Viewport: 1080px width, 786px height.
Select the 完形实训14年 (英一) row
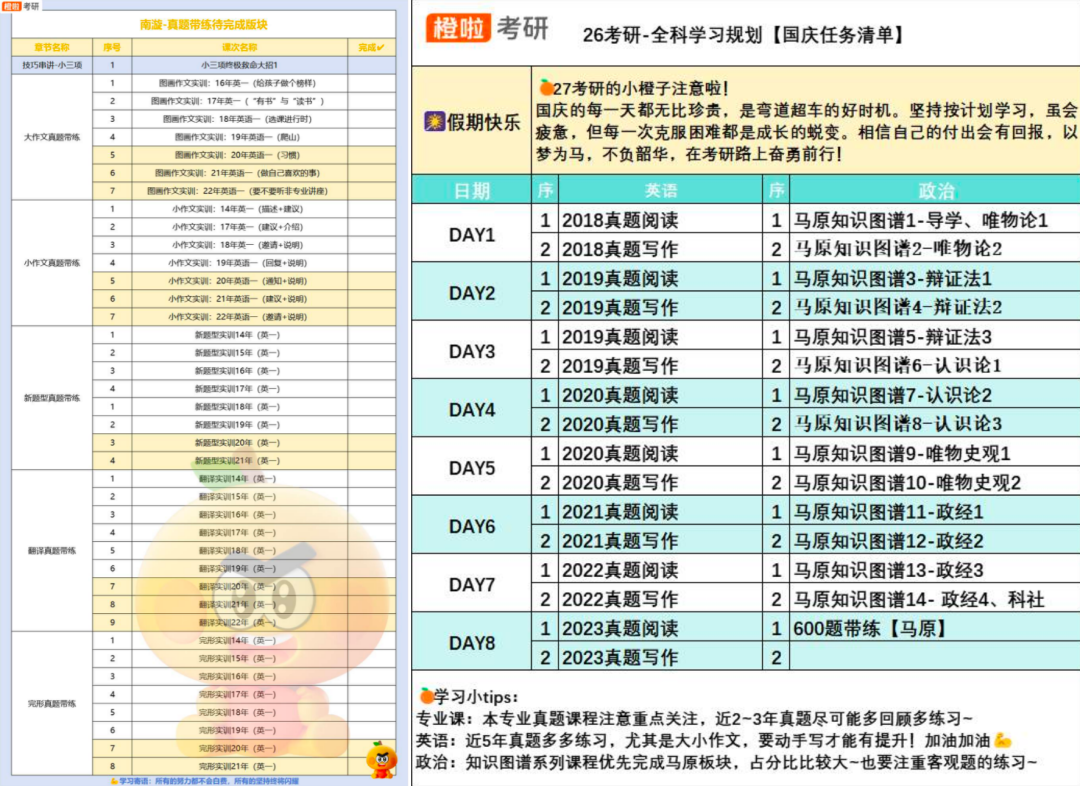click(x=240, y=641)
